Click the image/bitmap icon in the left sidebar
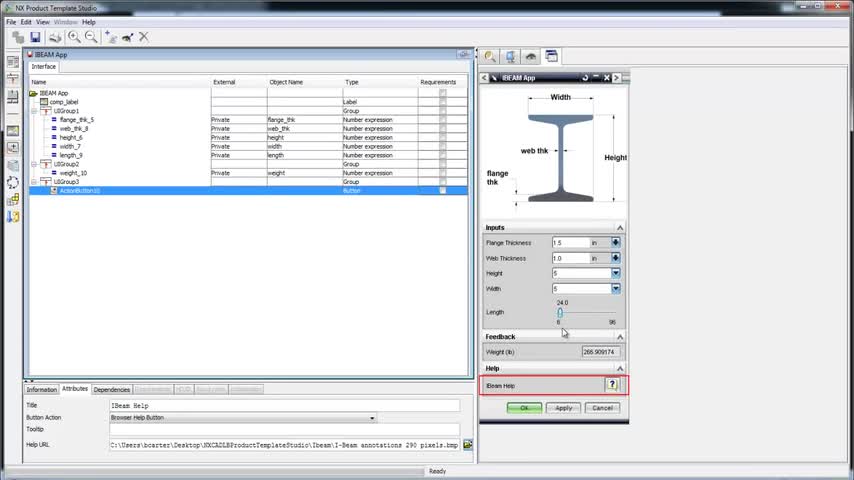This screenshot has width=854, height=480. pyautogui.click(x=13, y=131)
